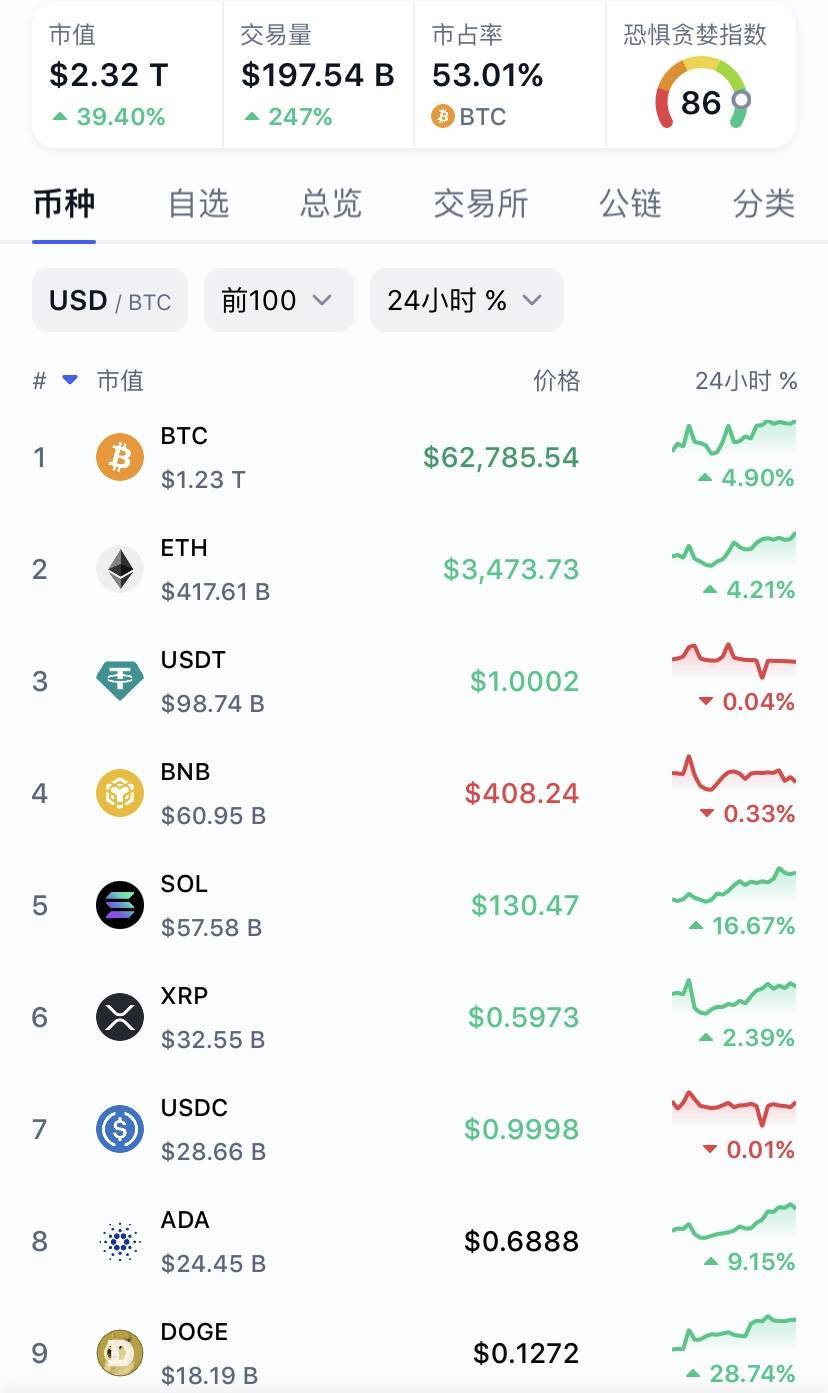This screenshot has width=828, height=1393.
Task: View the BTC 24-hour sparkline chart
Action: point(734,438)
